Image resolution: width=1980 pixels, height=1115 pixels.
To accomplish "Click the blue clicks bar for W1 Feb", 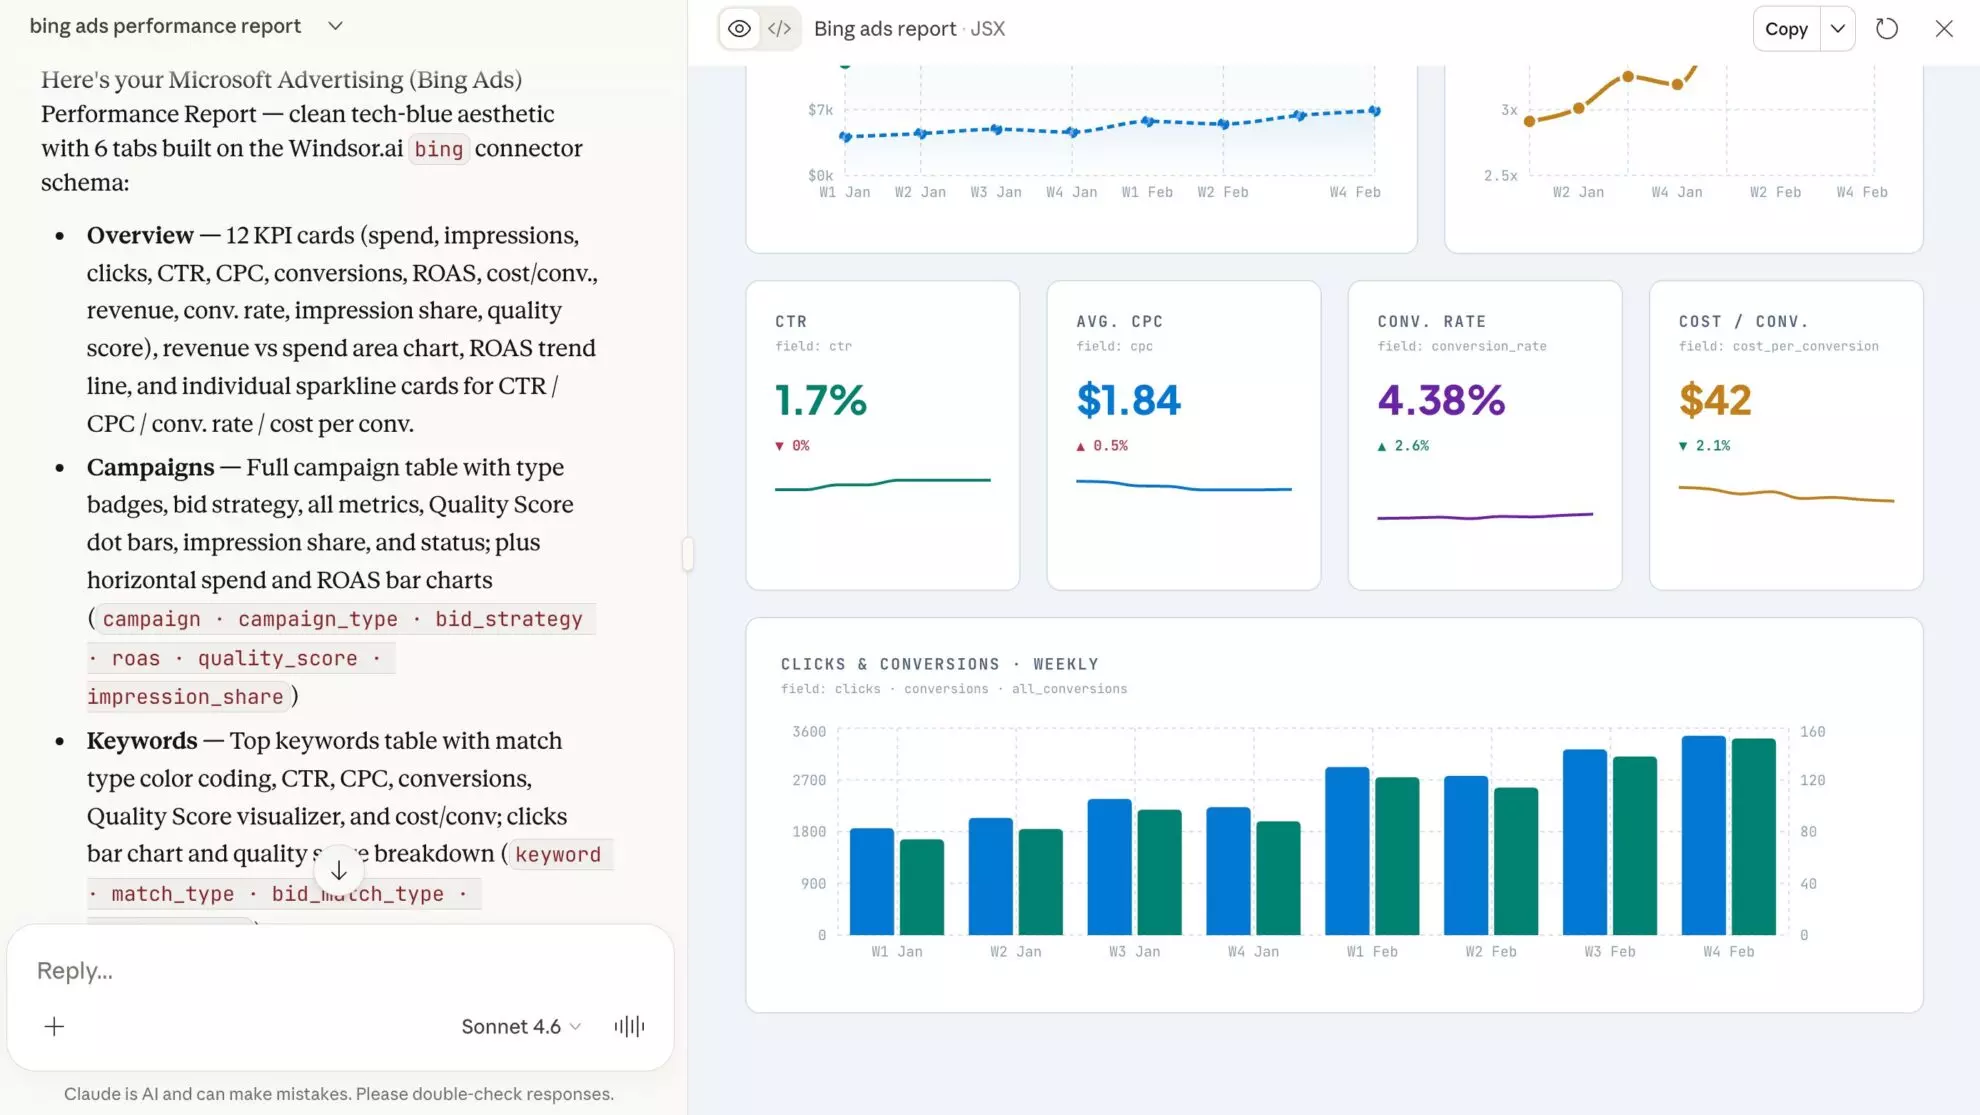I will (x=1347, y=851).
